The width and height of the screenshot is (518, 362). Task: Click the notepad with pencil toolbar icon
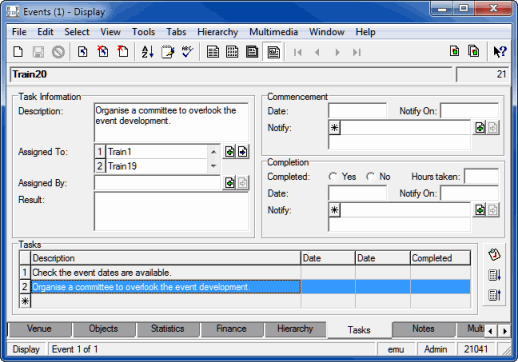(167, 52)
